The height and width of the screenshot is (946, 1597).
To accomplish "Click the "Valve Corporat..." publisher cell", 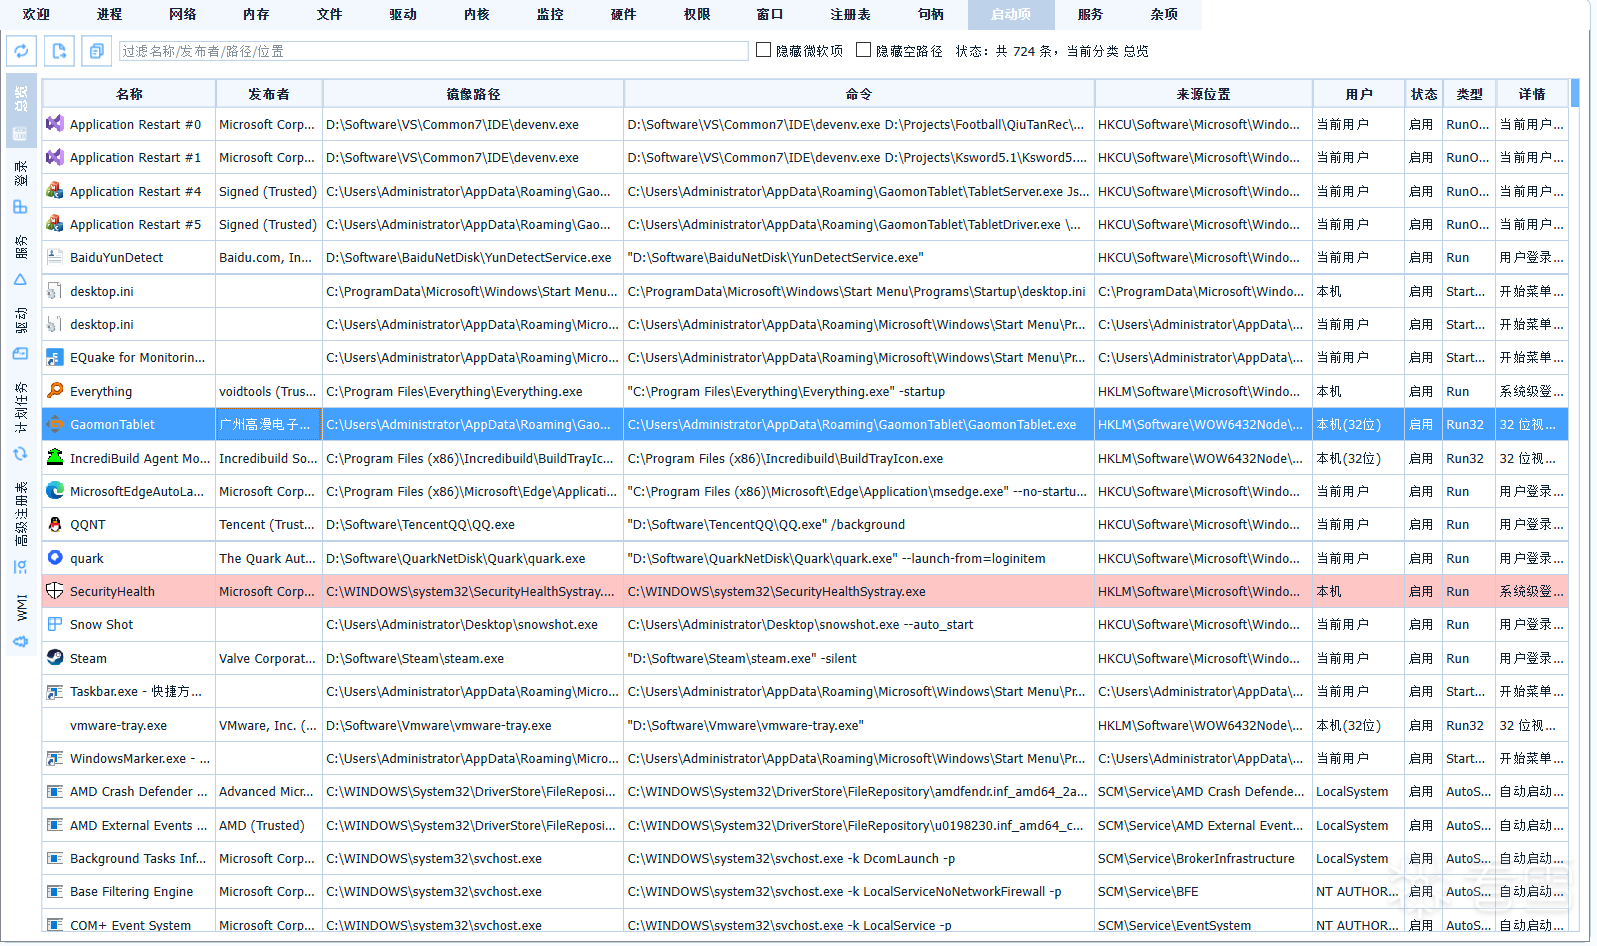I will (269, 658).
